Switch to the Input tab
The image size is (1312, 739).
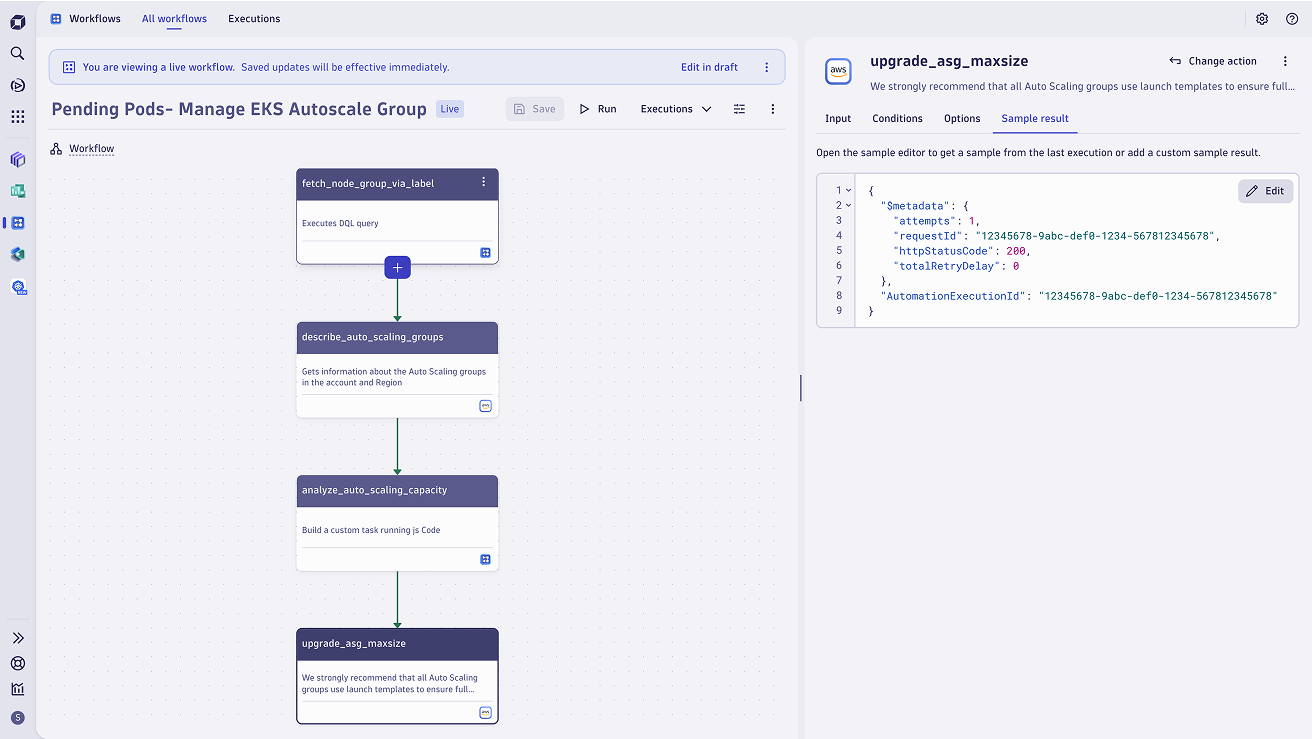pyautogui.click(x=838, y=118)
